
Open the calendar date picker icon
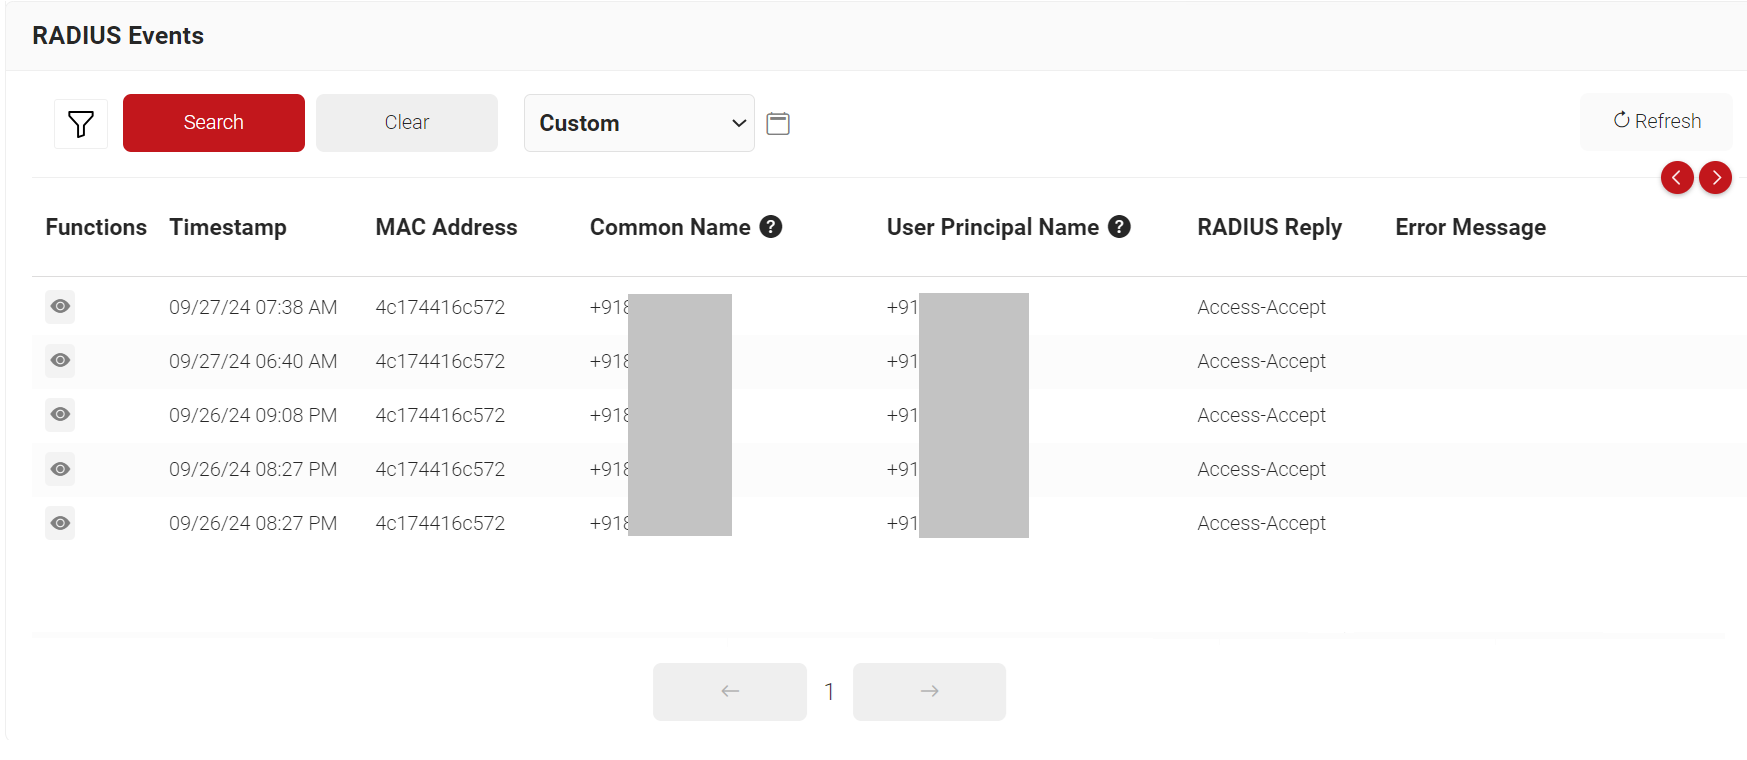(x=778, y=124)
